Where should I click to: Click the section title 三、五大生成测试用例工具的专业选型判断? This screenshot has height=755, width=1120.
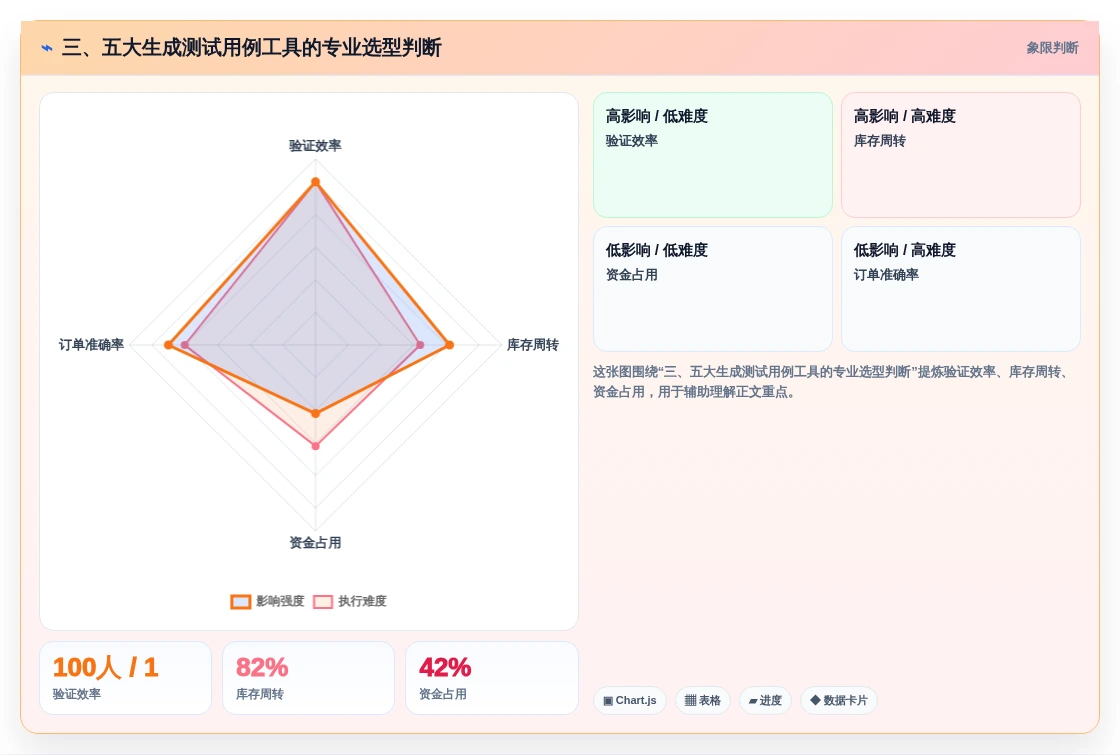pyautogui.click(x=251, y=48)
